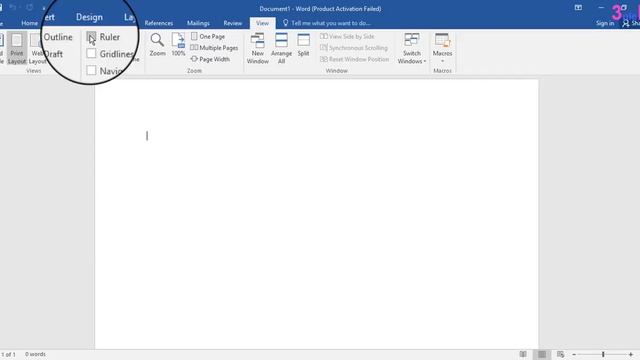Open the References tab
The image size is (640, 360).
click(x=159, y=23)
